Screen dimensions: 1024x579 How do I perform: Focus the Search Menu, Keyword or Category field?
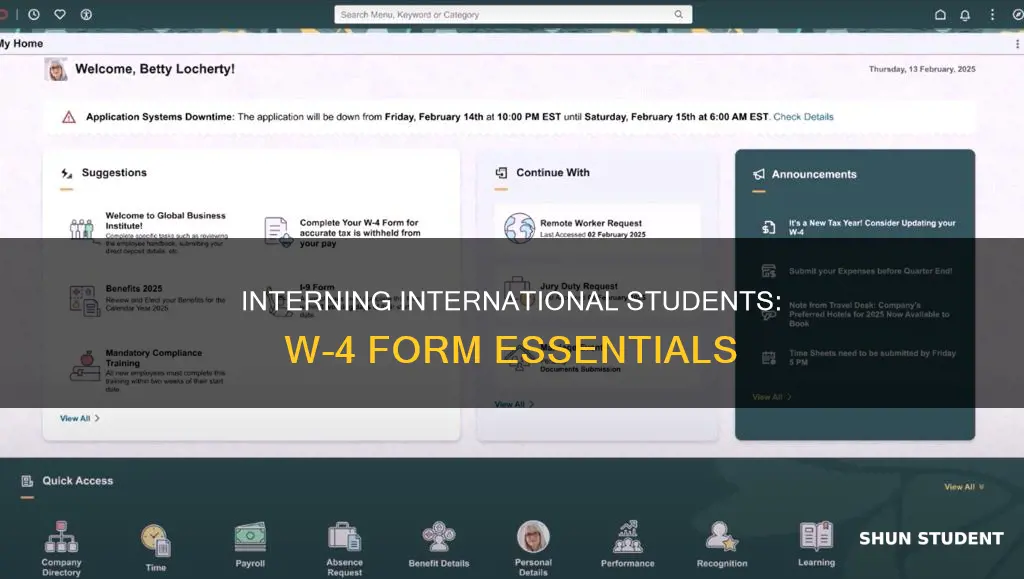tap(513, 14)
